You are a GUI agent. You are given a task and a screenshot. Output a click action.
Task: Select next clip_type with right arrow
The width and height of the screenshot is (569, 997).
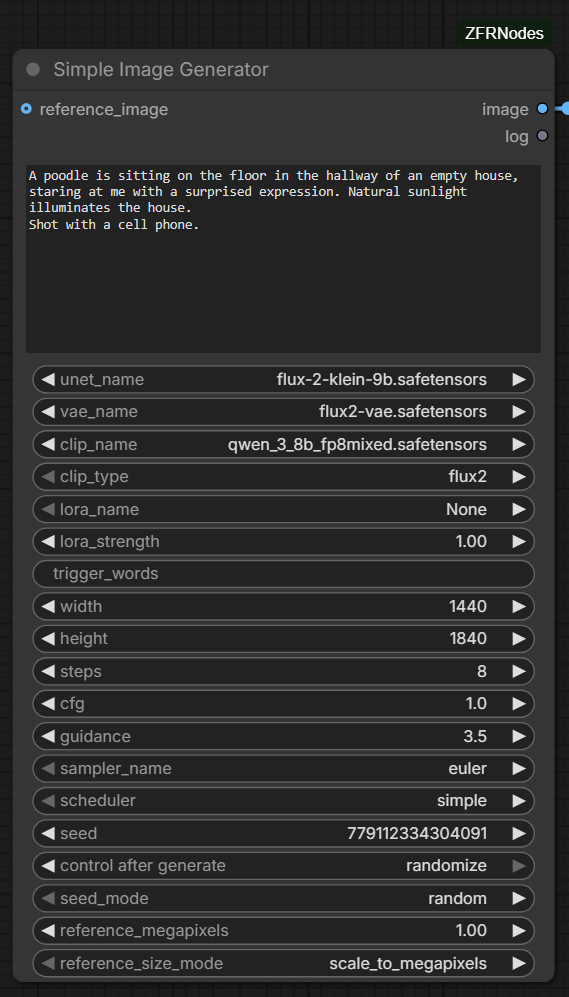[x=519, y=477]
